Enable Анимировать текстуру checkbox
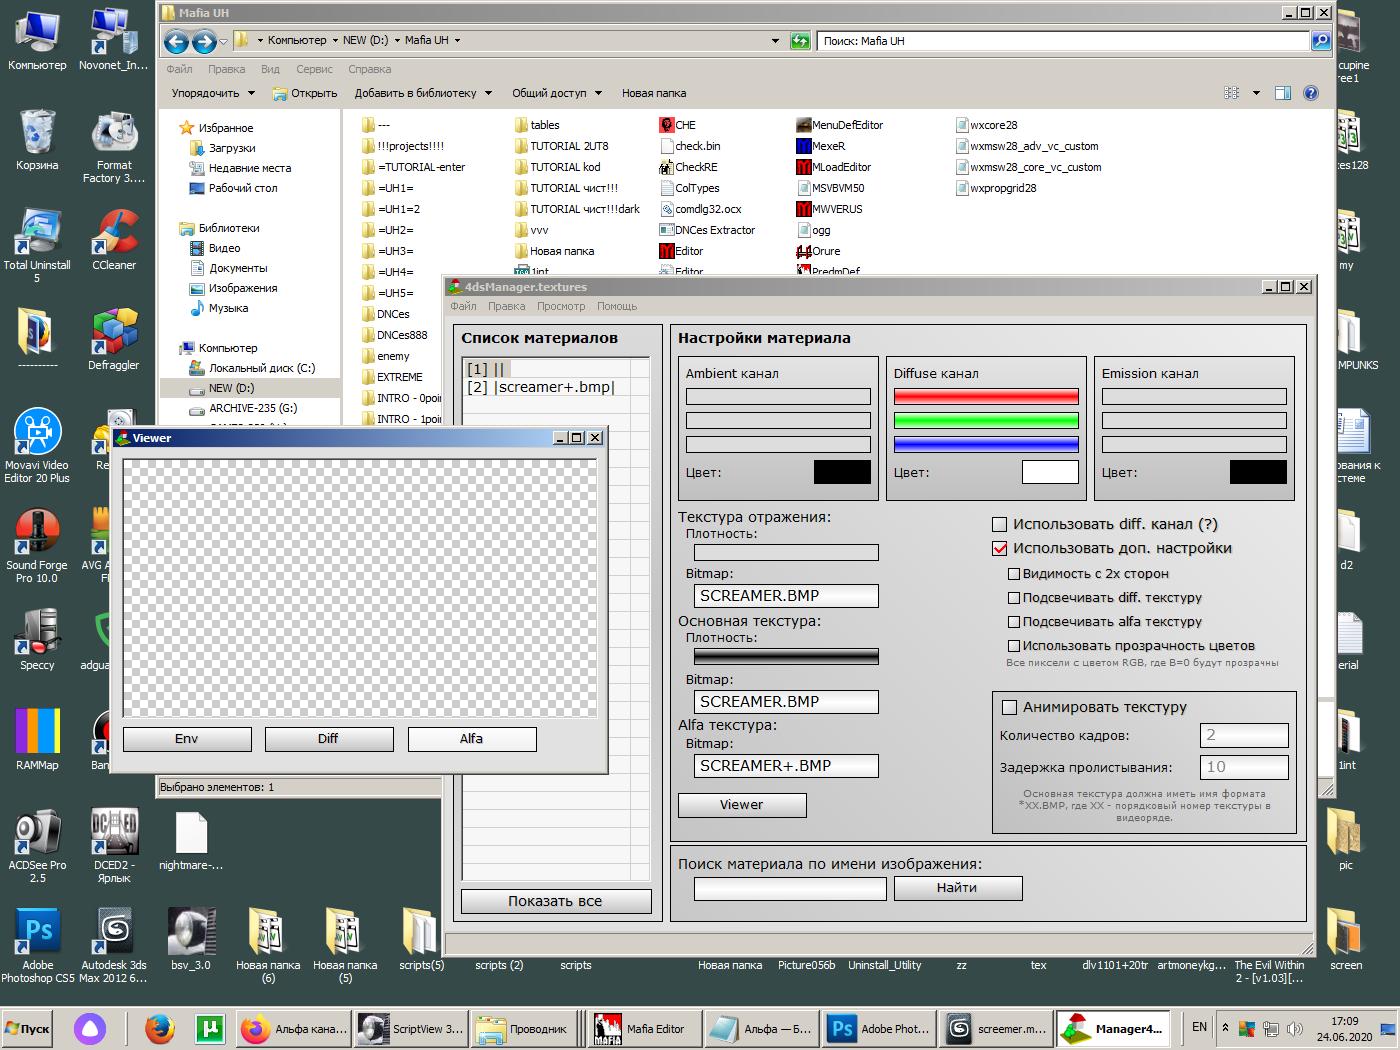 (1009, 707)
